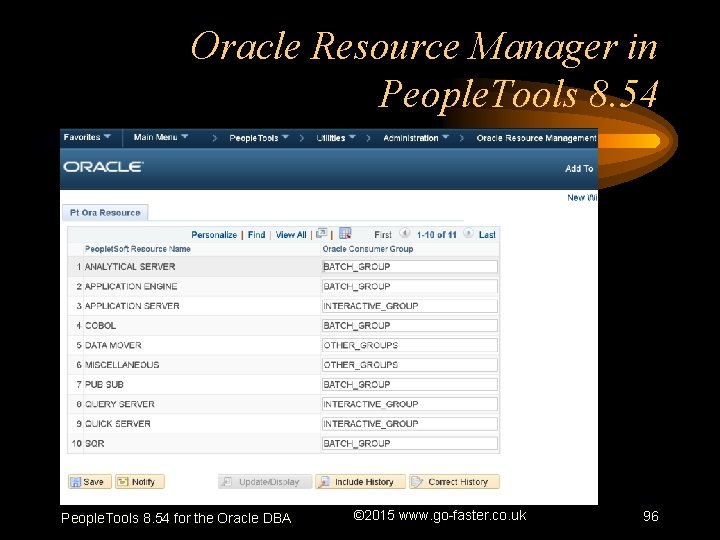Edit consumer group for MISCELLANEOUS
The height and width of the screenshot is (540, 720).
pos(410,365)
